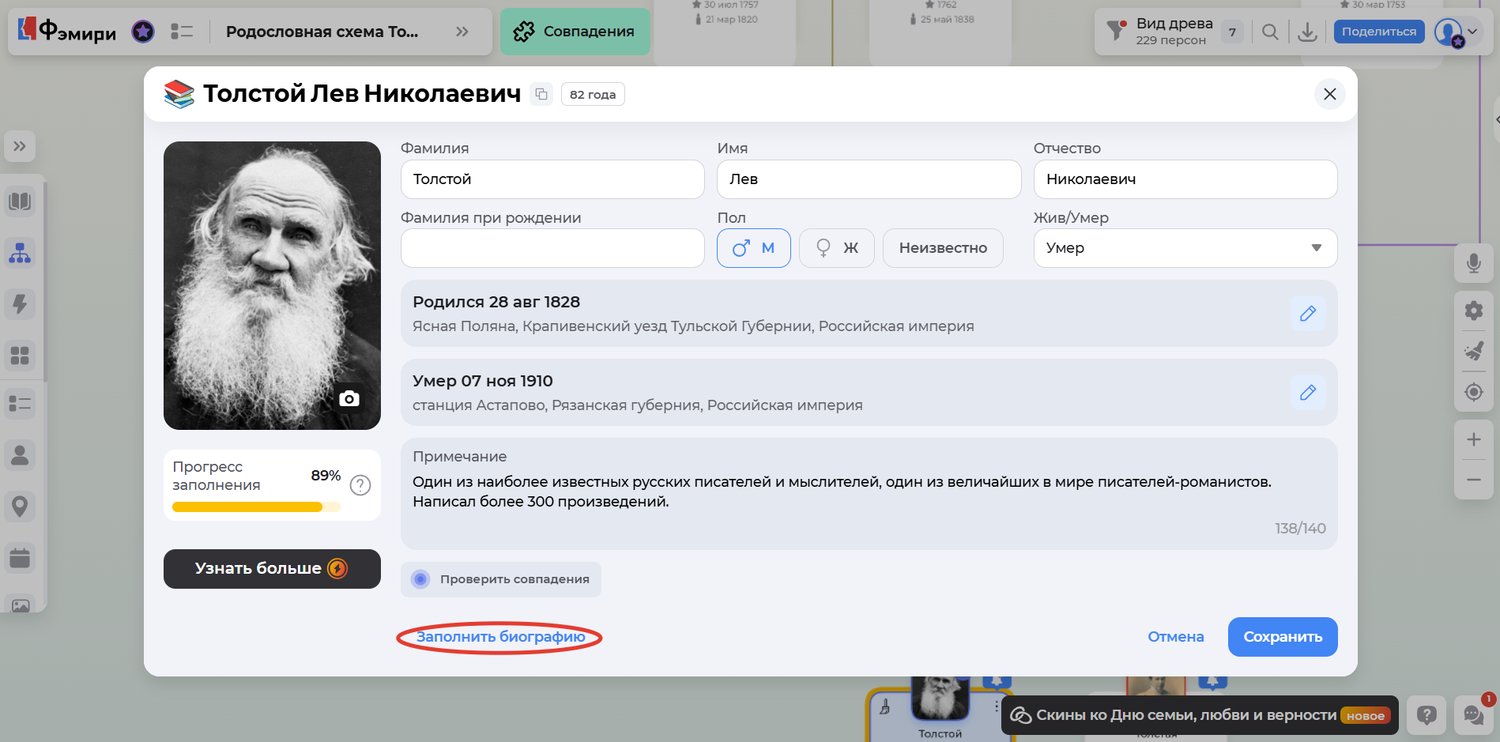This screenshot has width=1500, height=742.
Task: Edit the death date with pencil icon
Action: pyautogui.click(x=1308, y=392)
